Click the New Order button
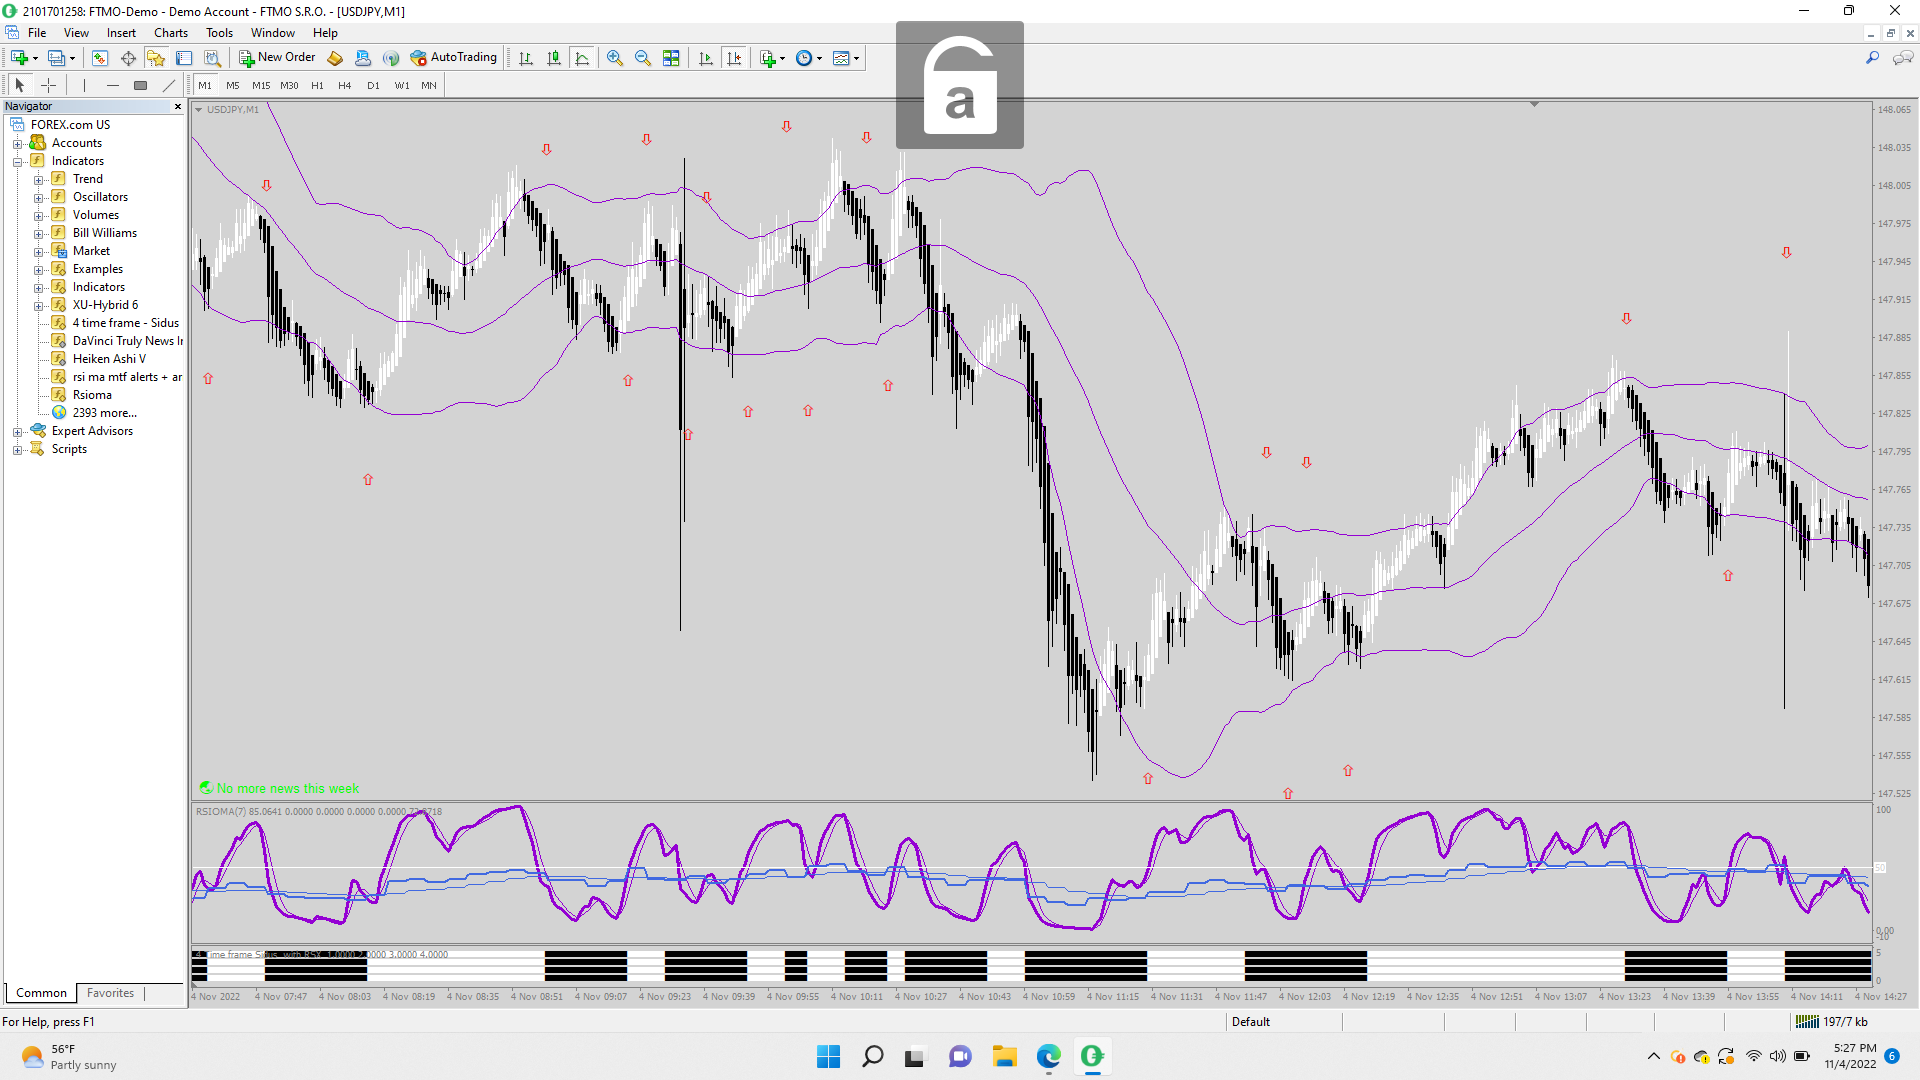The image size is (1920, 1080). 277,58
